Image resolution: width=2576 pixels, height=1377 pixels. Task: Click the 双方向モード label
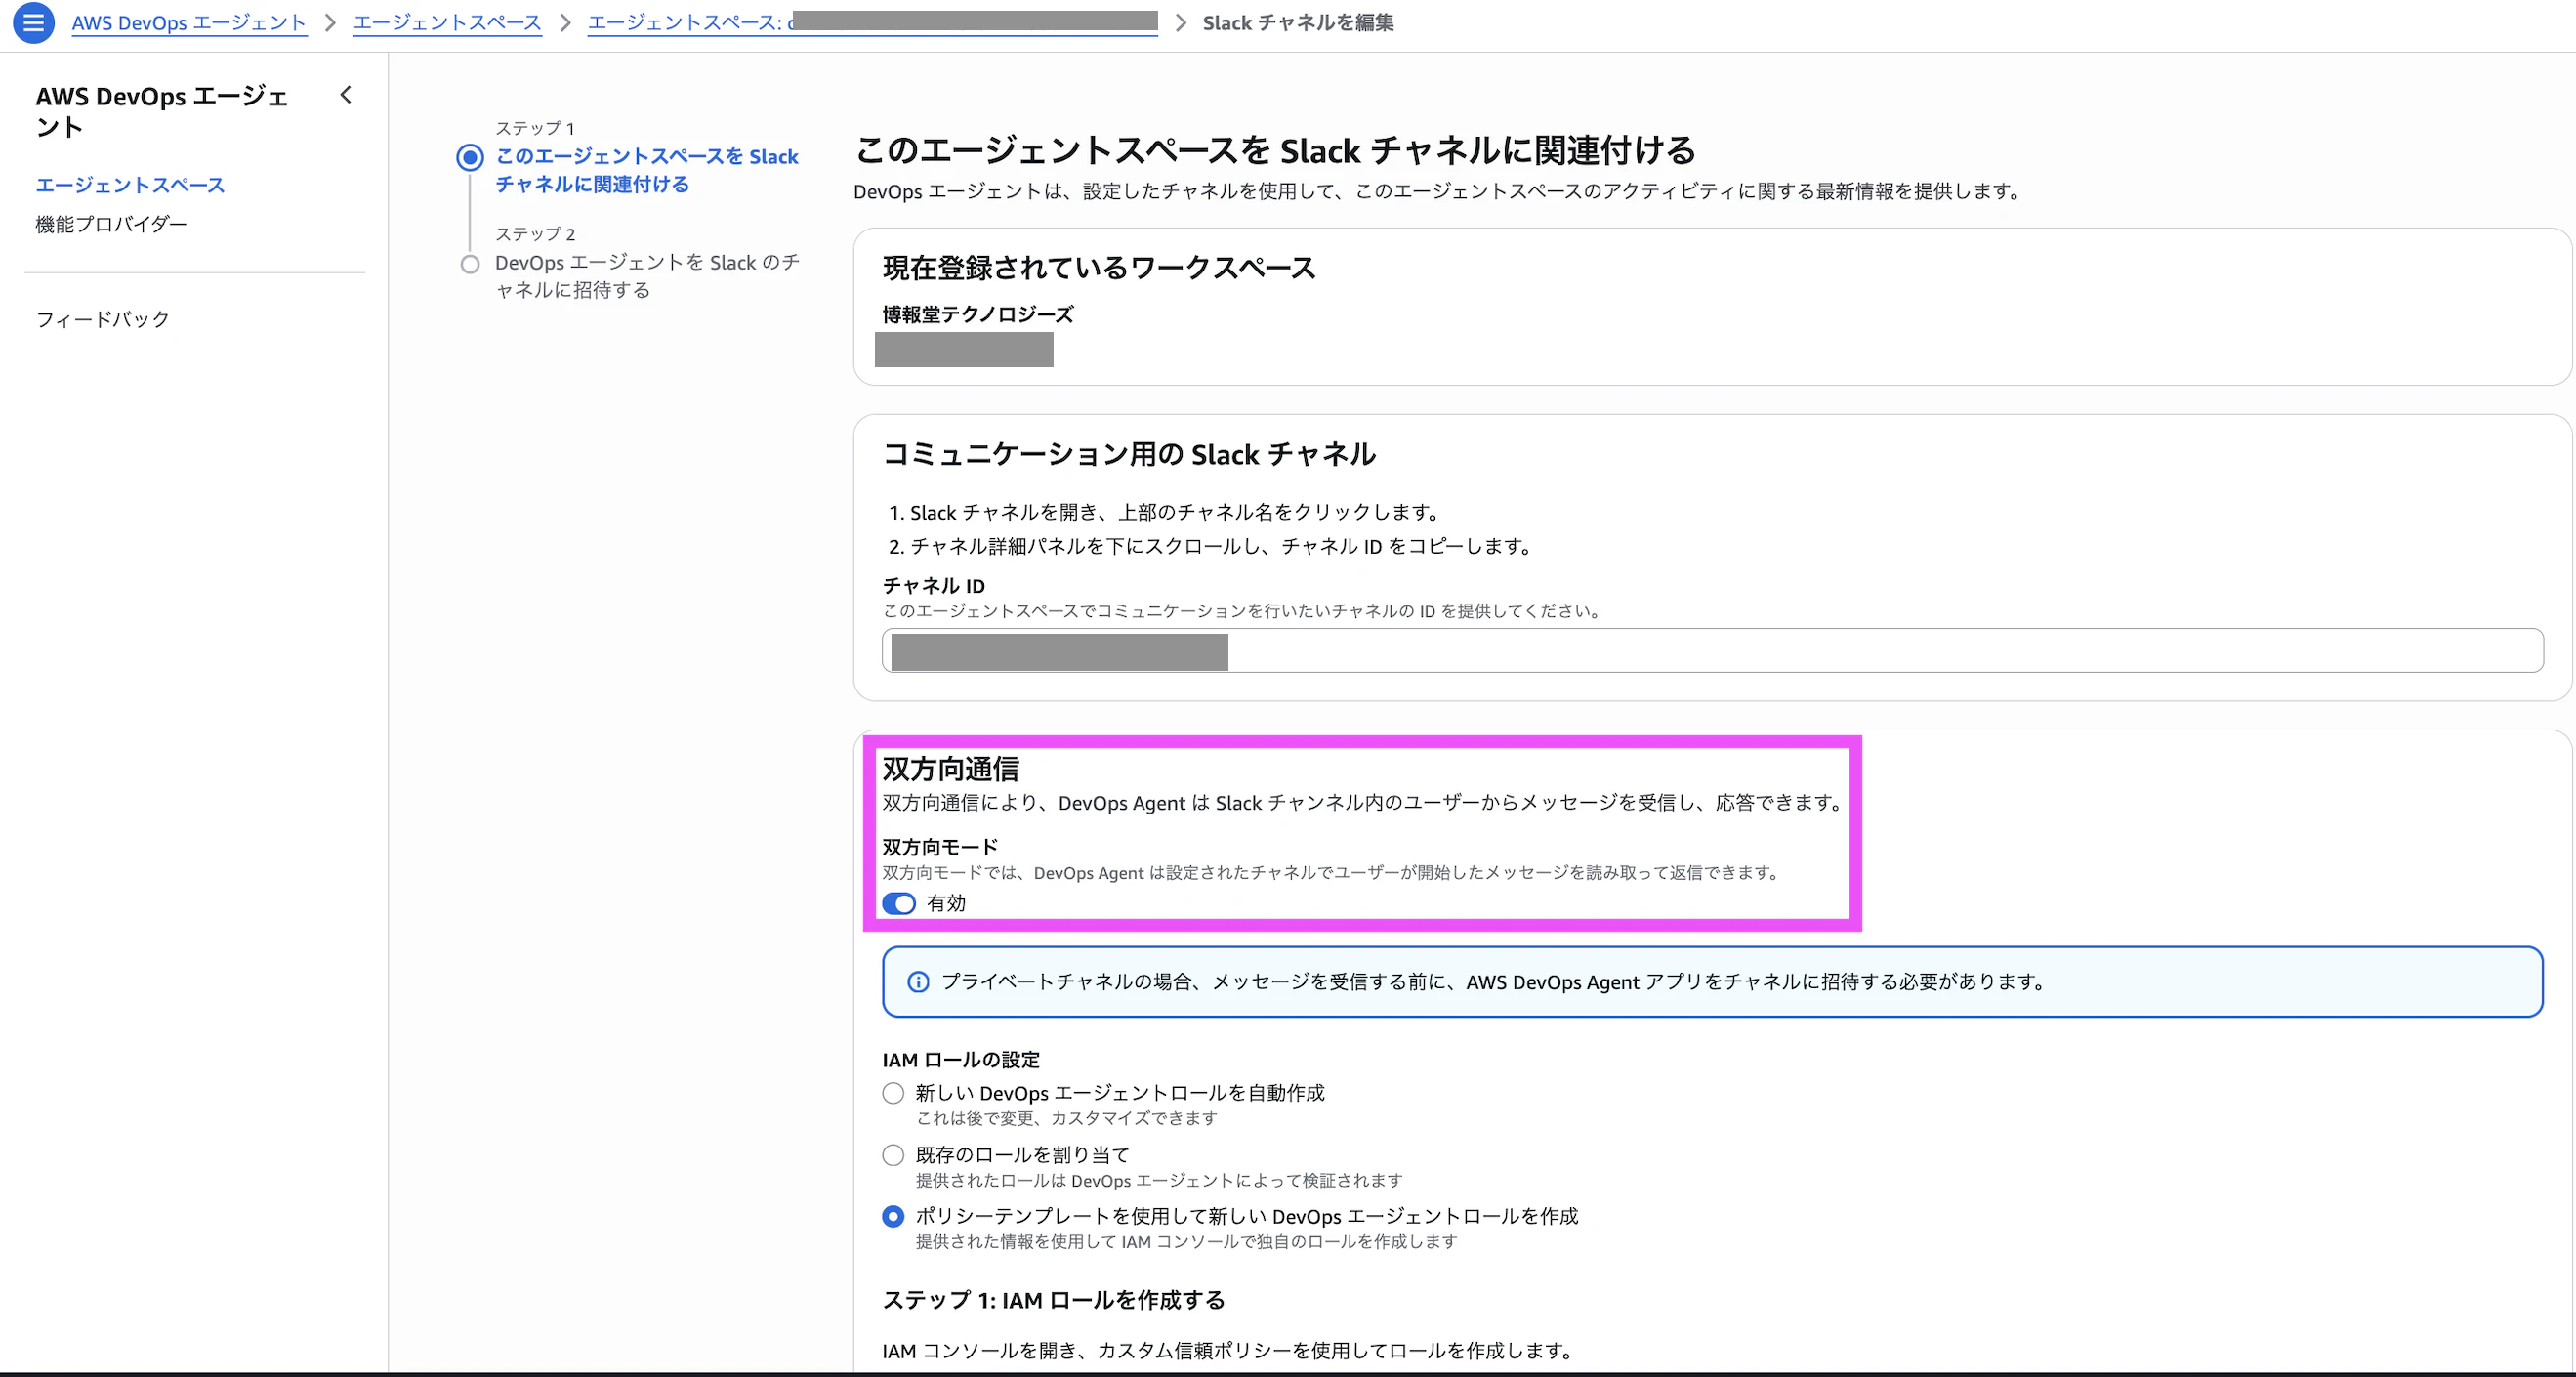(940, 847)
